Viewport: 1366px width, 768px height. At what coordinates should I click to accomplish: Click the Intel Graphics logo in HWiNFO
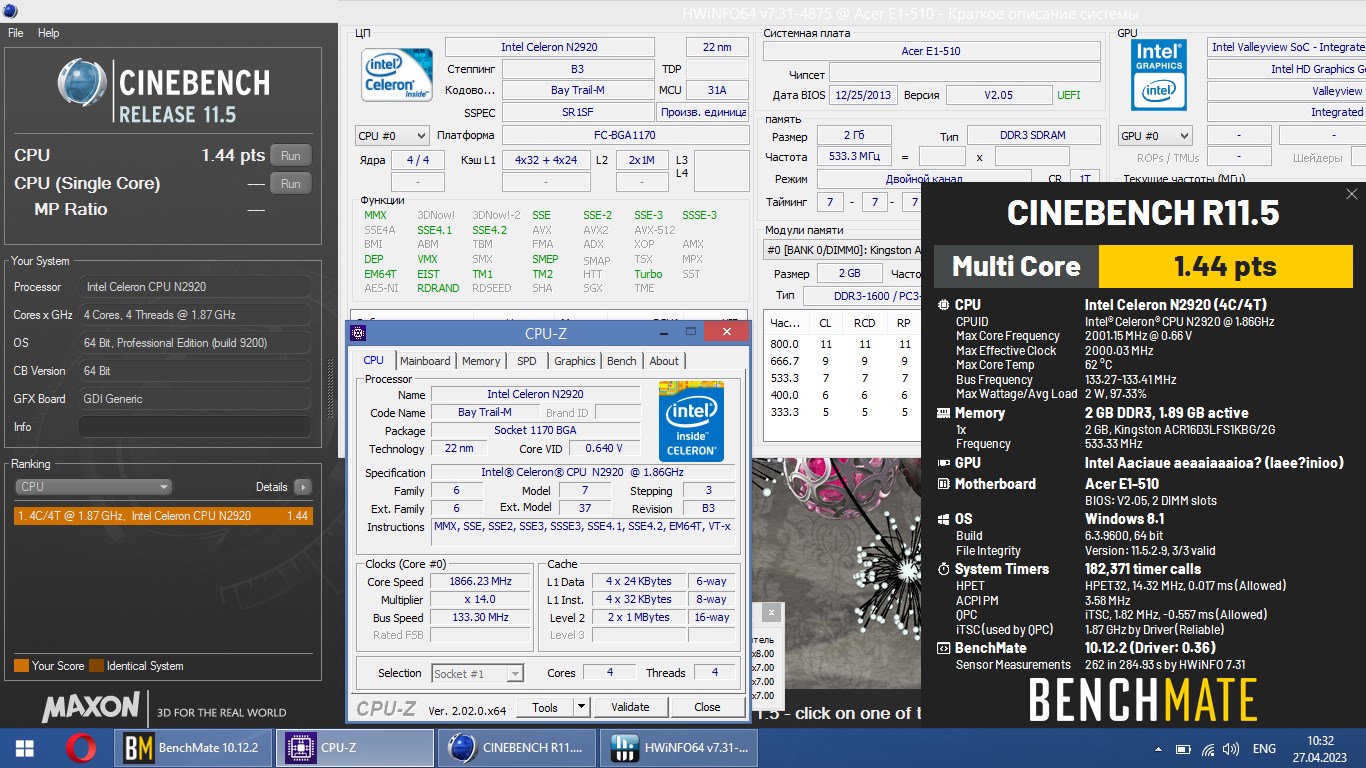1159,75
